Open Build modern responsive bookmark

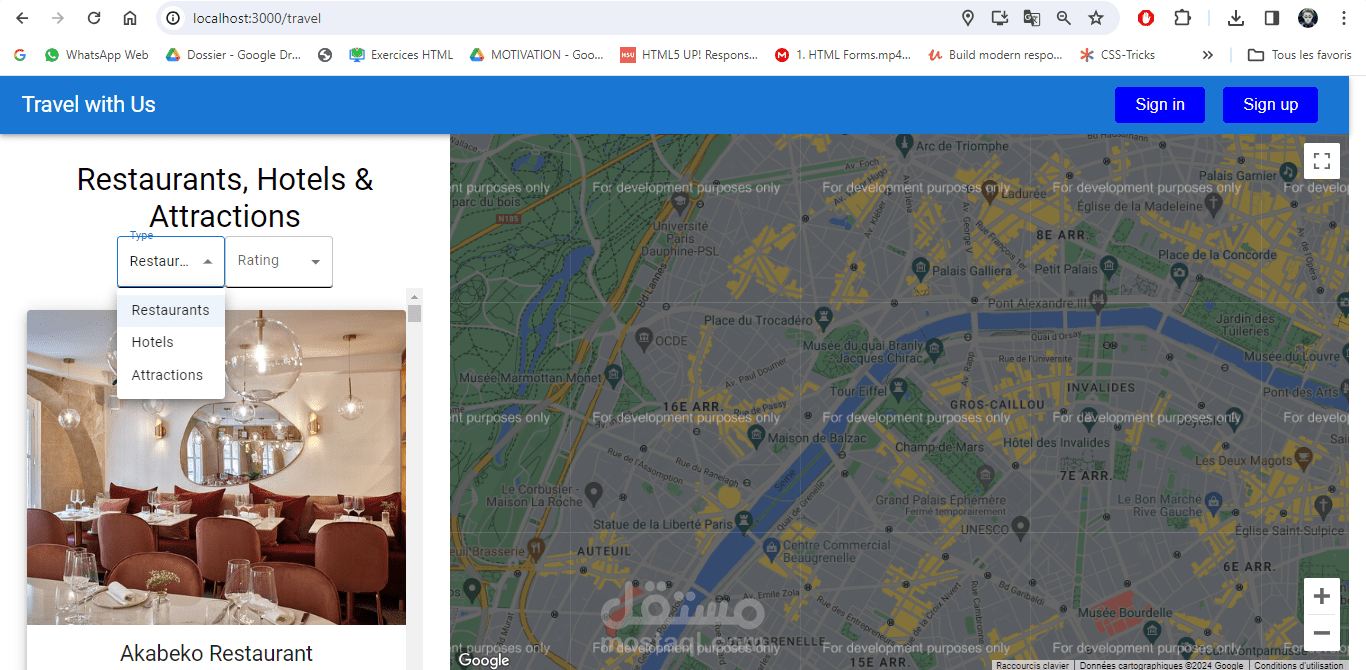pyautogui.click(x=995, y=55)
